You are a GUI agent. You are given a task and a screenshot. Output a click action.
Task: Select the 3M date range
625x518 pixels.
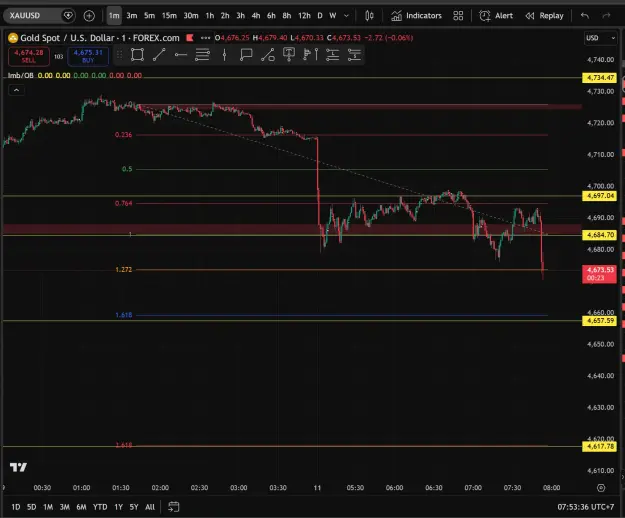[x=65, y=507]
